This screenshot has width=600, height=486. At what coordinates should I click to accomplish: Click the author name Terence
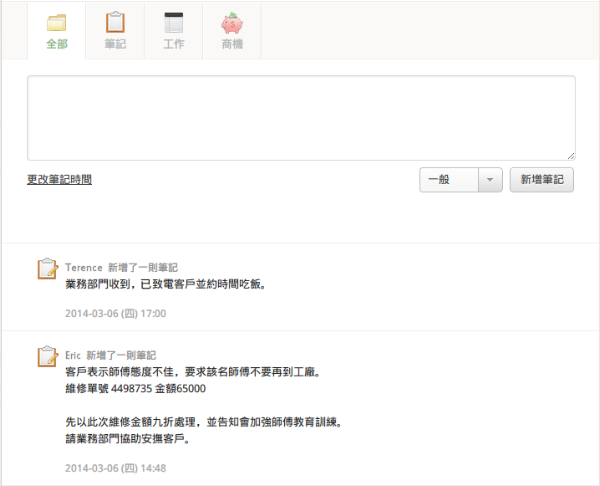(83, 267)
